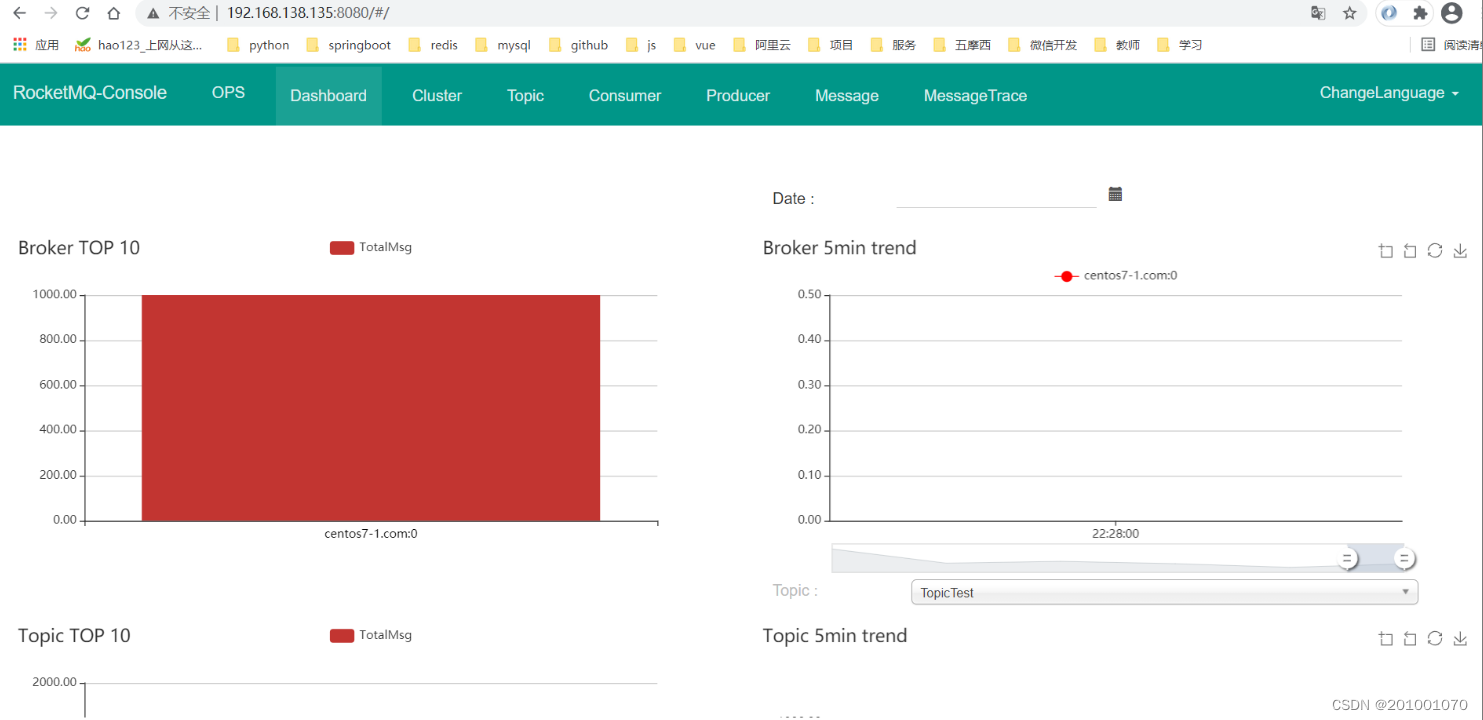Viewport: 1483px width, 720px height.
Task: Open the vue bookmark folder
Action: point(695,45)
